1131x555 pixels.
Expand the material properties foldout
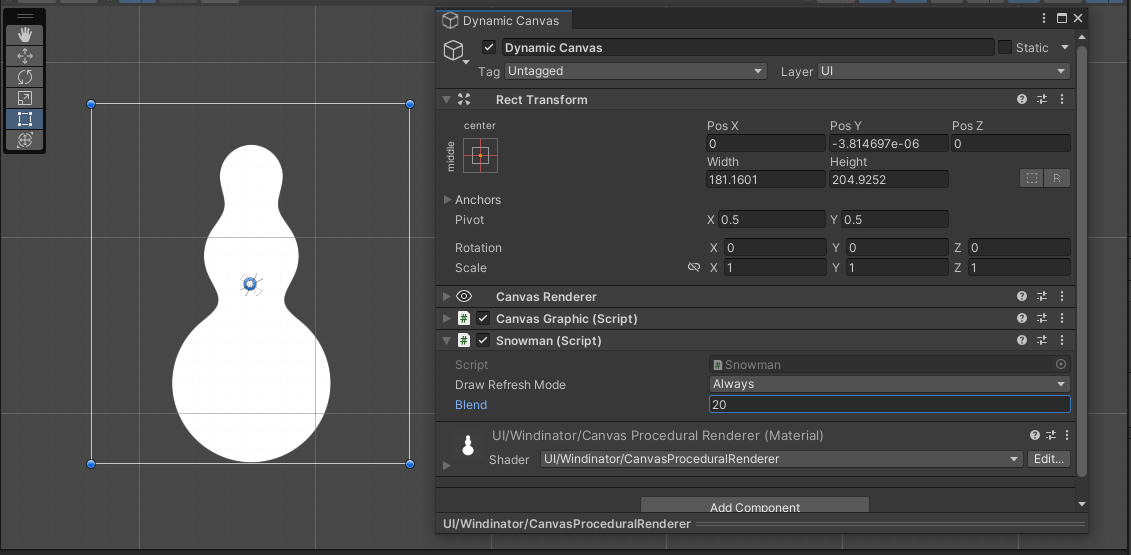(x=446, y=465)
